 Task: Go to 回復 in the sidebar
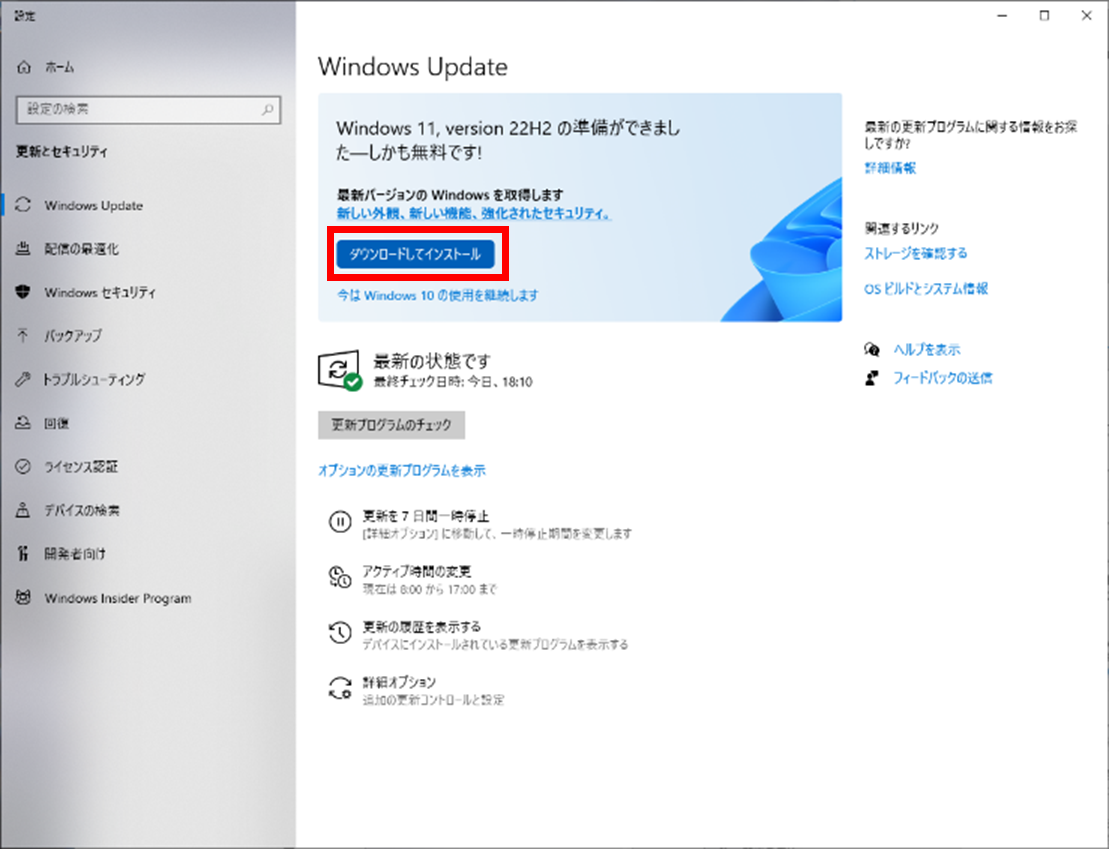click(x=148, y=423)
